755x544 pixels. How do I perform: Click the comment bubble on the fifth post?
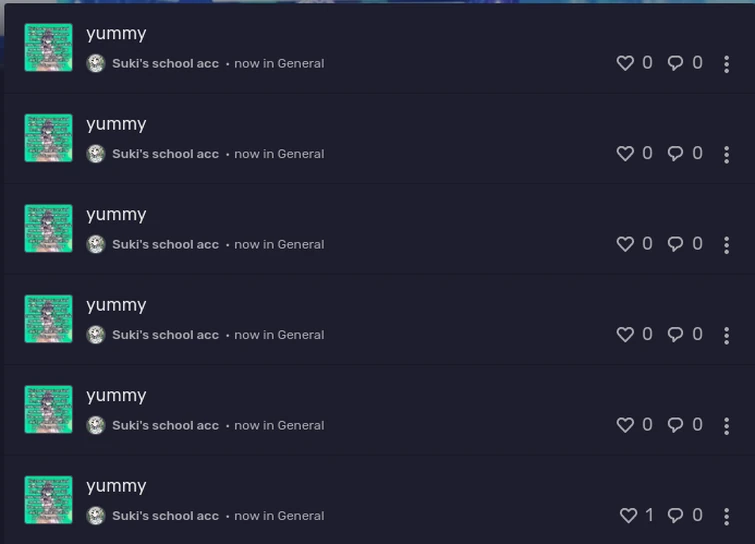pyautogui.click(x=676, y=425)
